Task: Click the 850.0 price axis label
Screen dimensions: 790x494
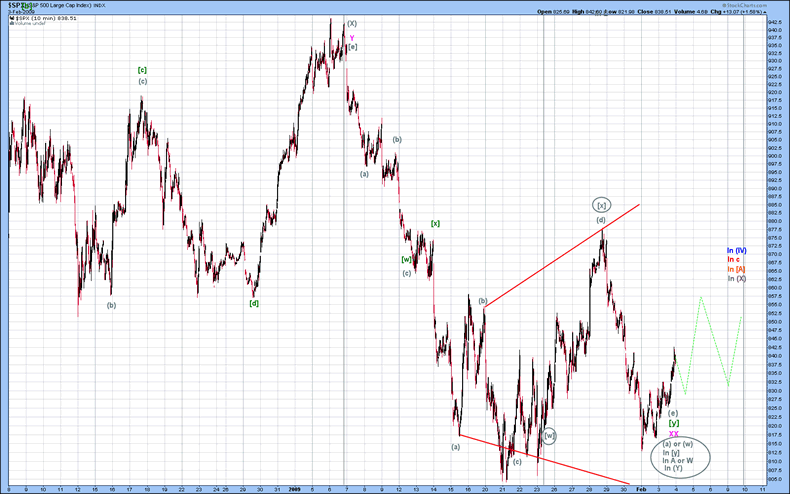Action: 775,322
